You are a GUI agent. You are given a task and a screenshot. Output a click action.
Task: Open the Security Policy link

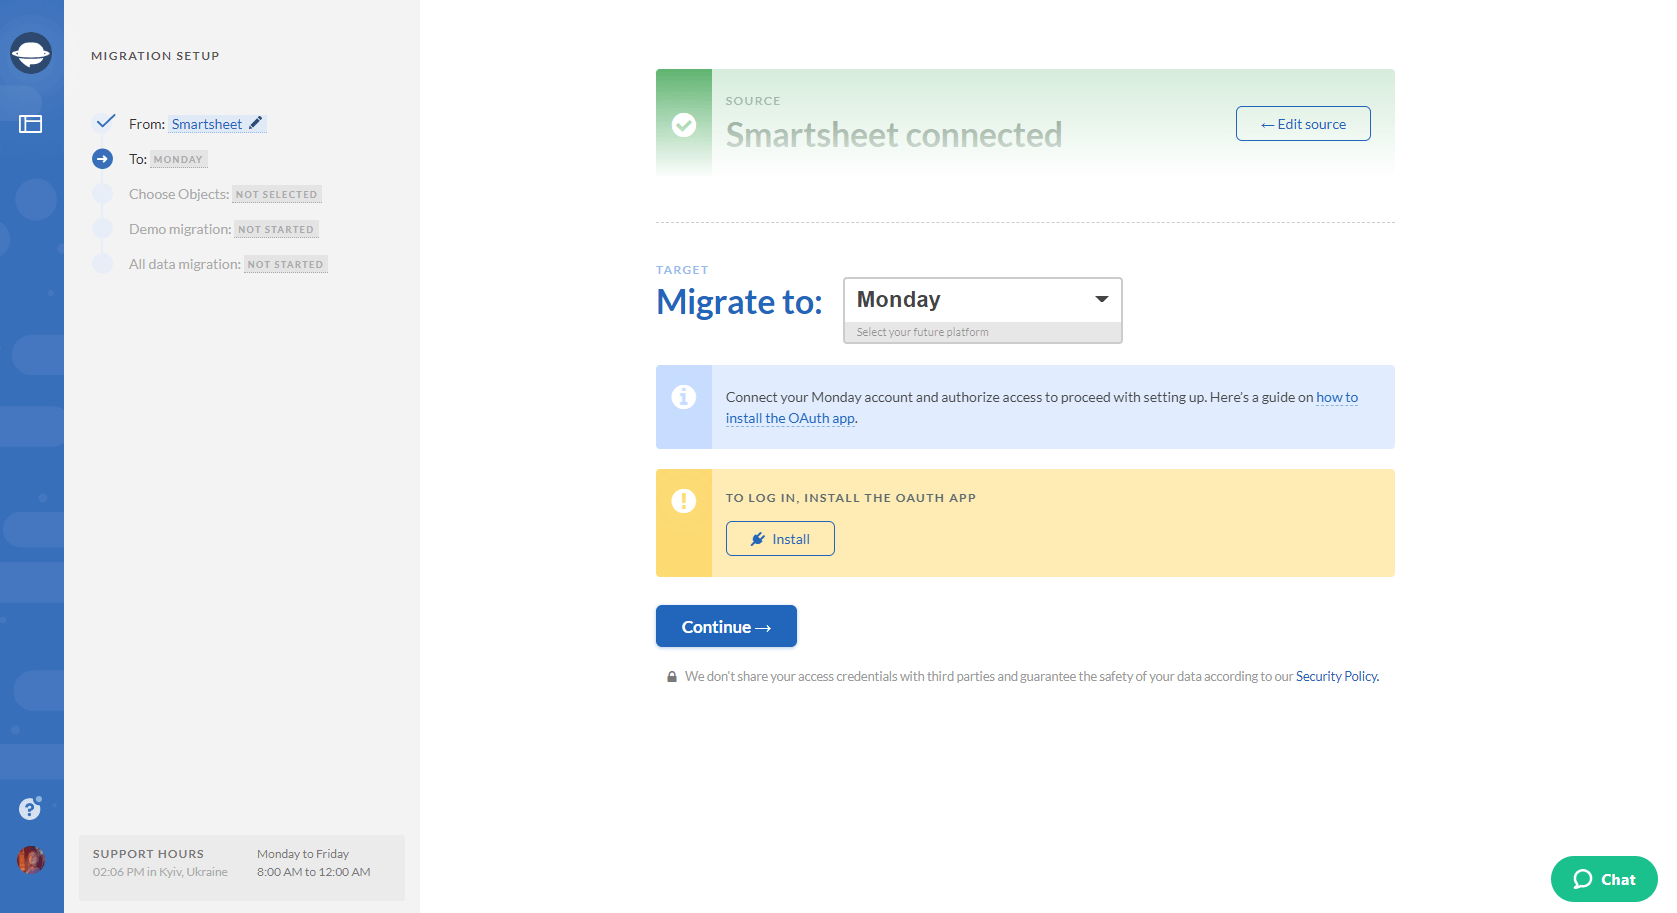pos(1337,677)
